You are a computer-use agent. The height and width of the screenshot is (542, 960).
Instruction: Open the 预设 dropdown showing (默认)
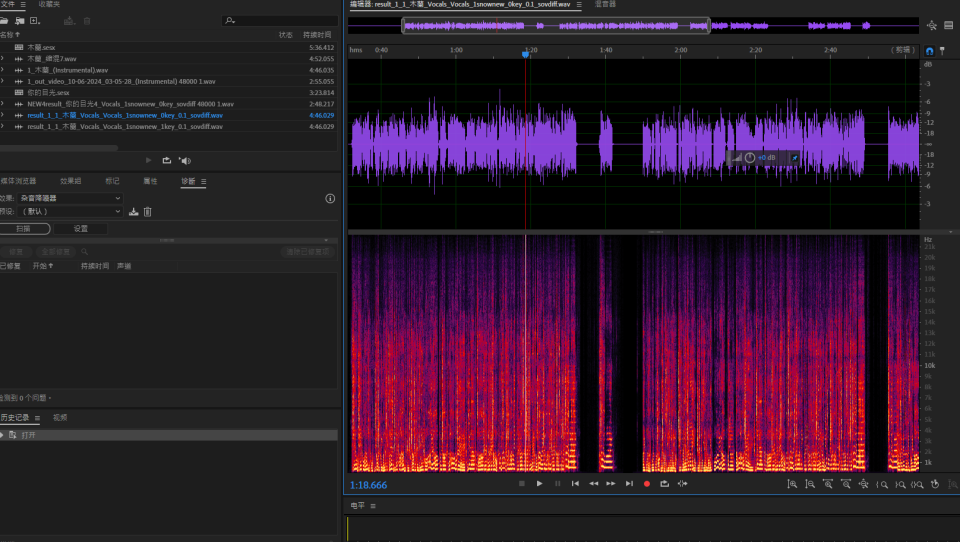pyautogui.click(x=70, y=212)
